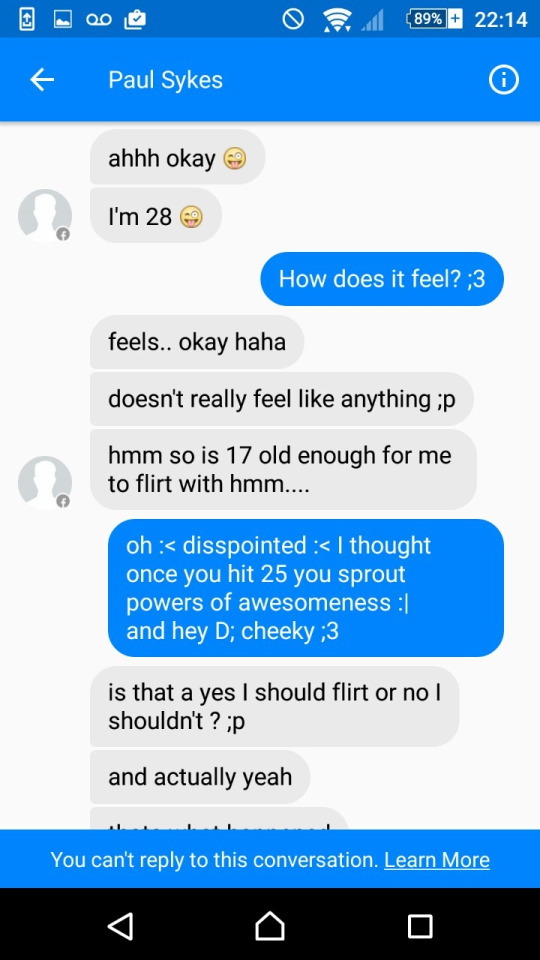540x960 pixels.
Task: Tap the Wi-Fi icon in the status bar
Action: 337,20
